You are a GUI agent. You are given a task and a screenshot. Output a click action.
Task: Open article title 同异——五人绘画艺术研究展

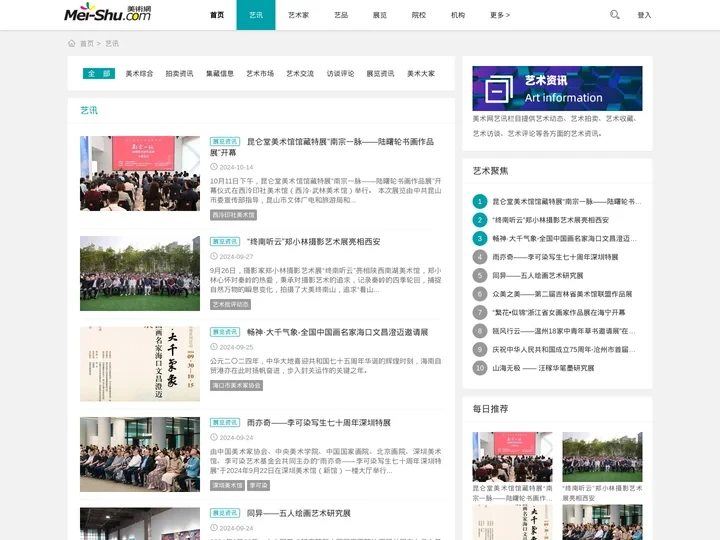pyautogui.click(x=299, y=513)
